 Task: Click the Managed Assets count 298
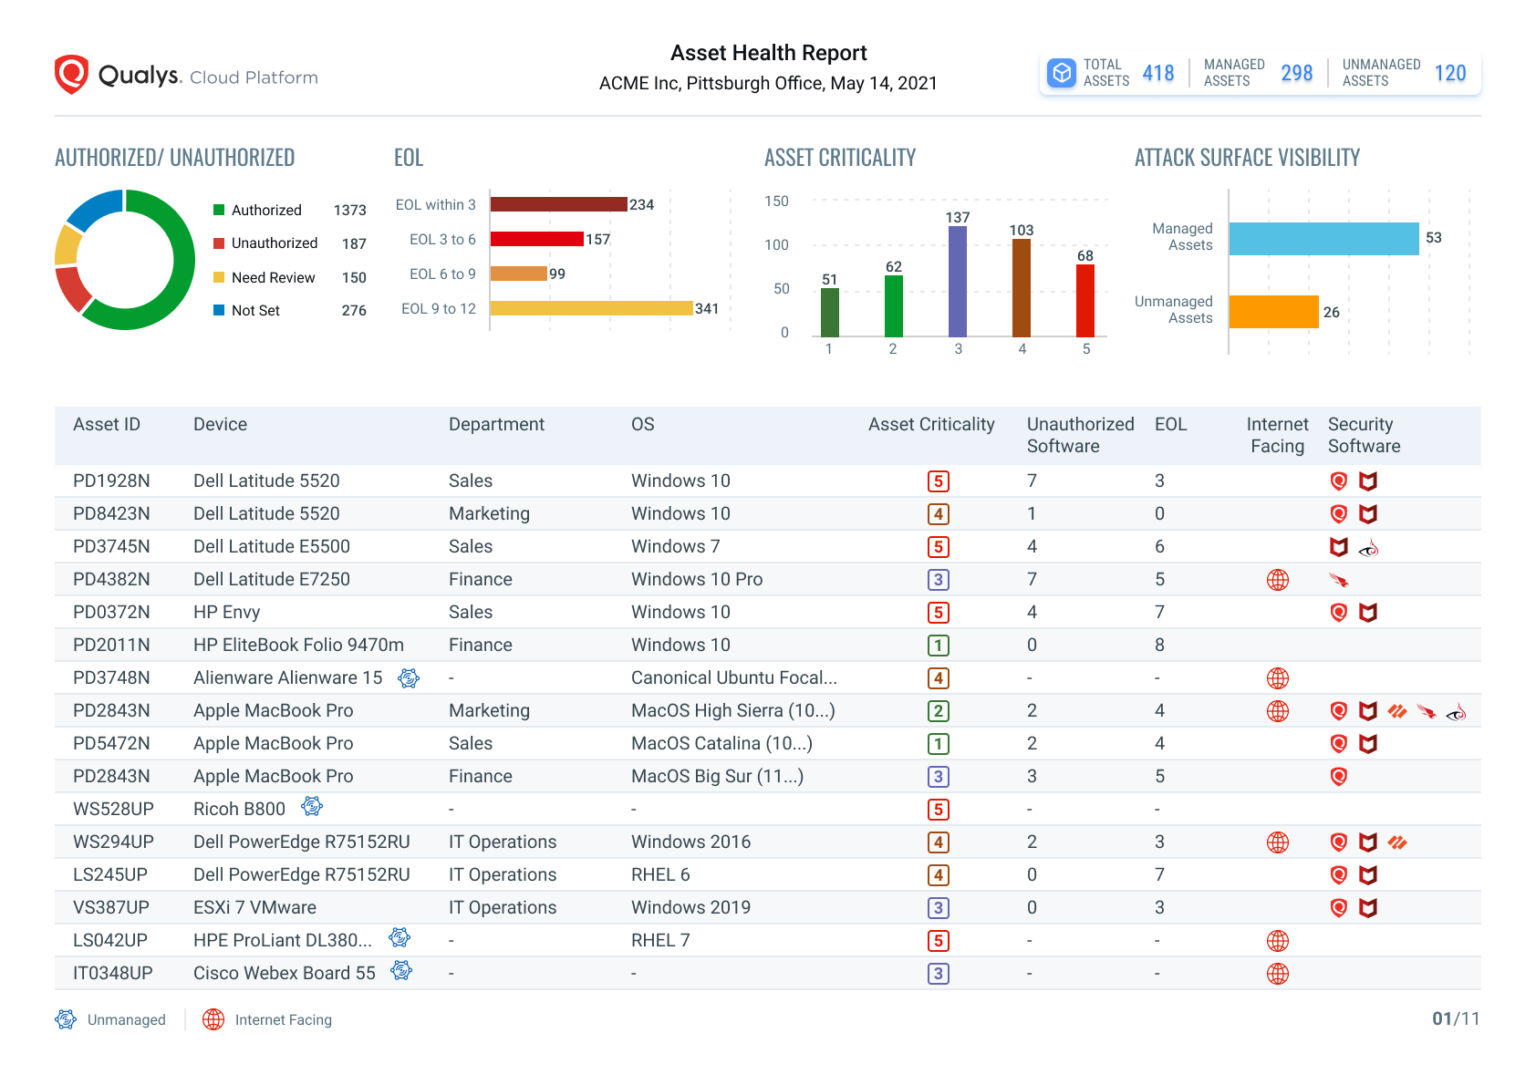pyautogui.click(x=1297, y=72)
